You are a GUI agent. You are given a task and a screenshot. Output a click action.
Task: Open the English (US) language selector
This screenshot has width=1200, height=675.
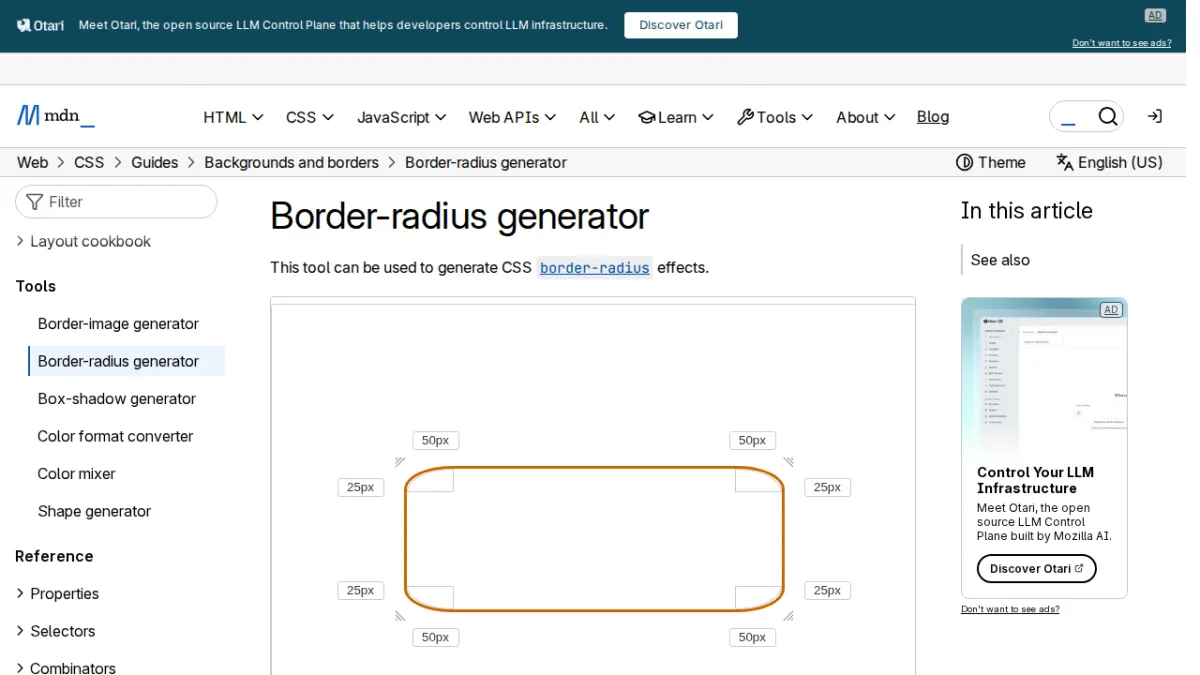point(1109,162)
